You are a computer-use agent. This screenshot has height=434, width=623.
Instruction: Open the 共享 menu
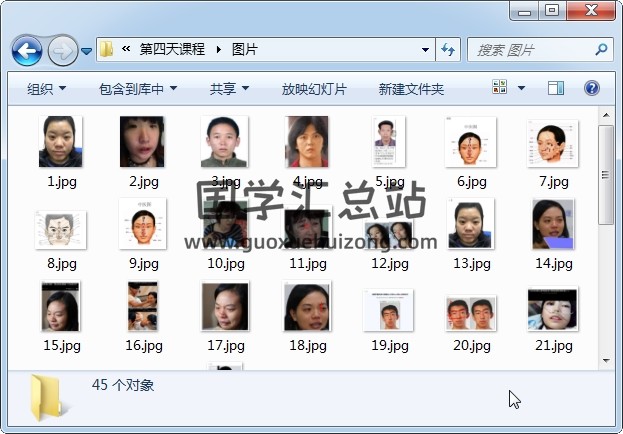tap(229, 89)
